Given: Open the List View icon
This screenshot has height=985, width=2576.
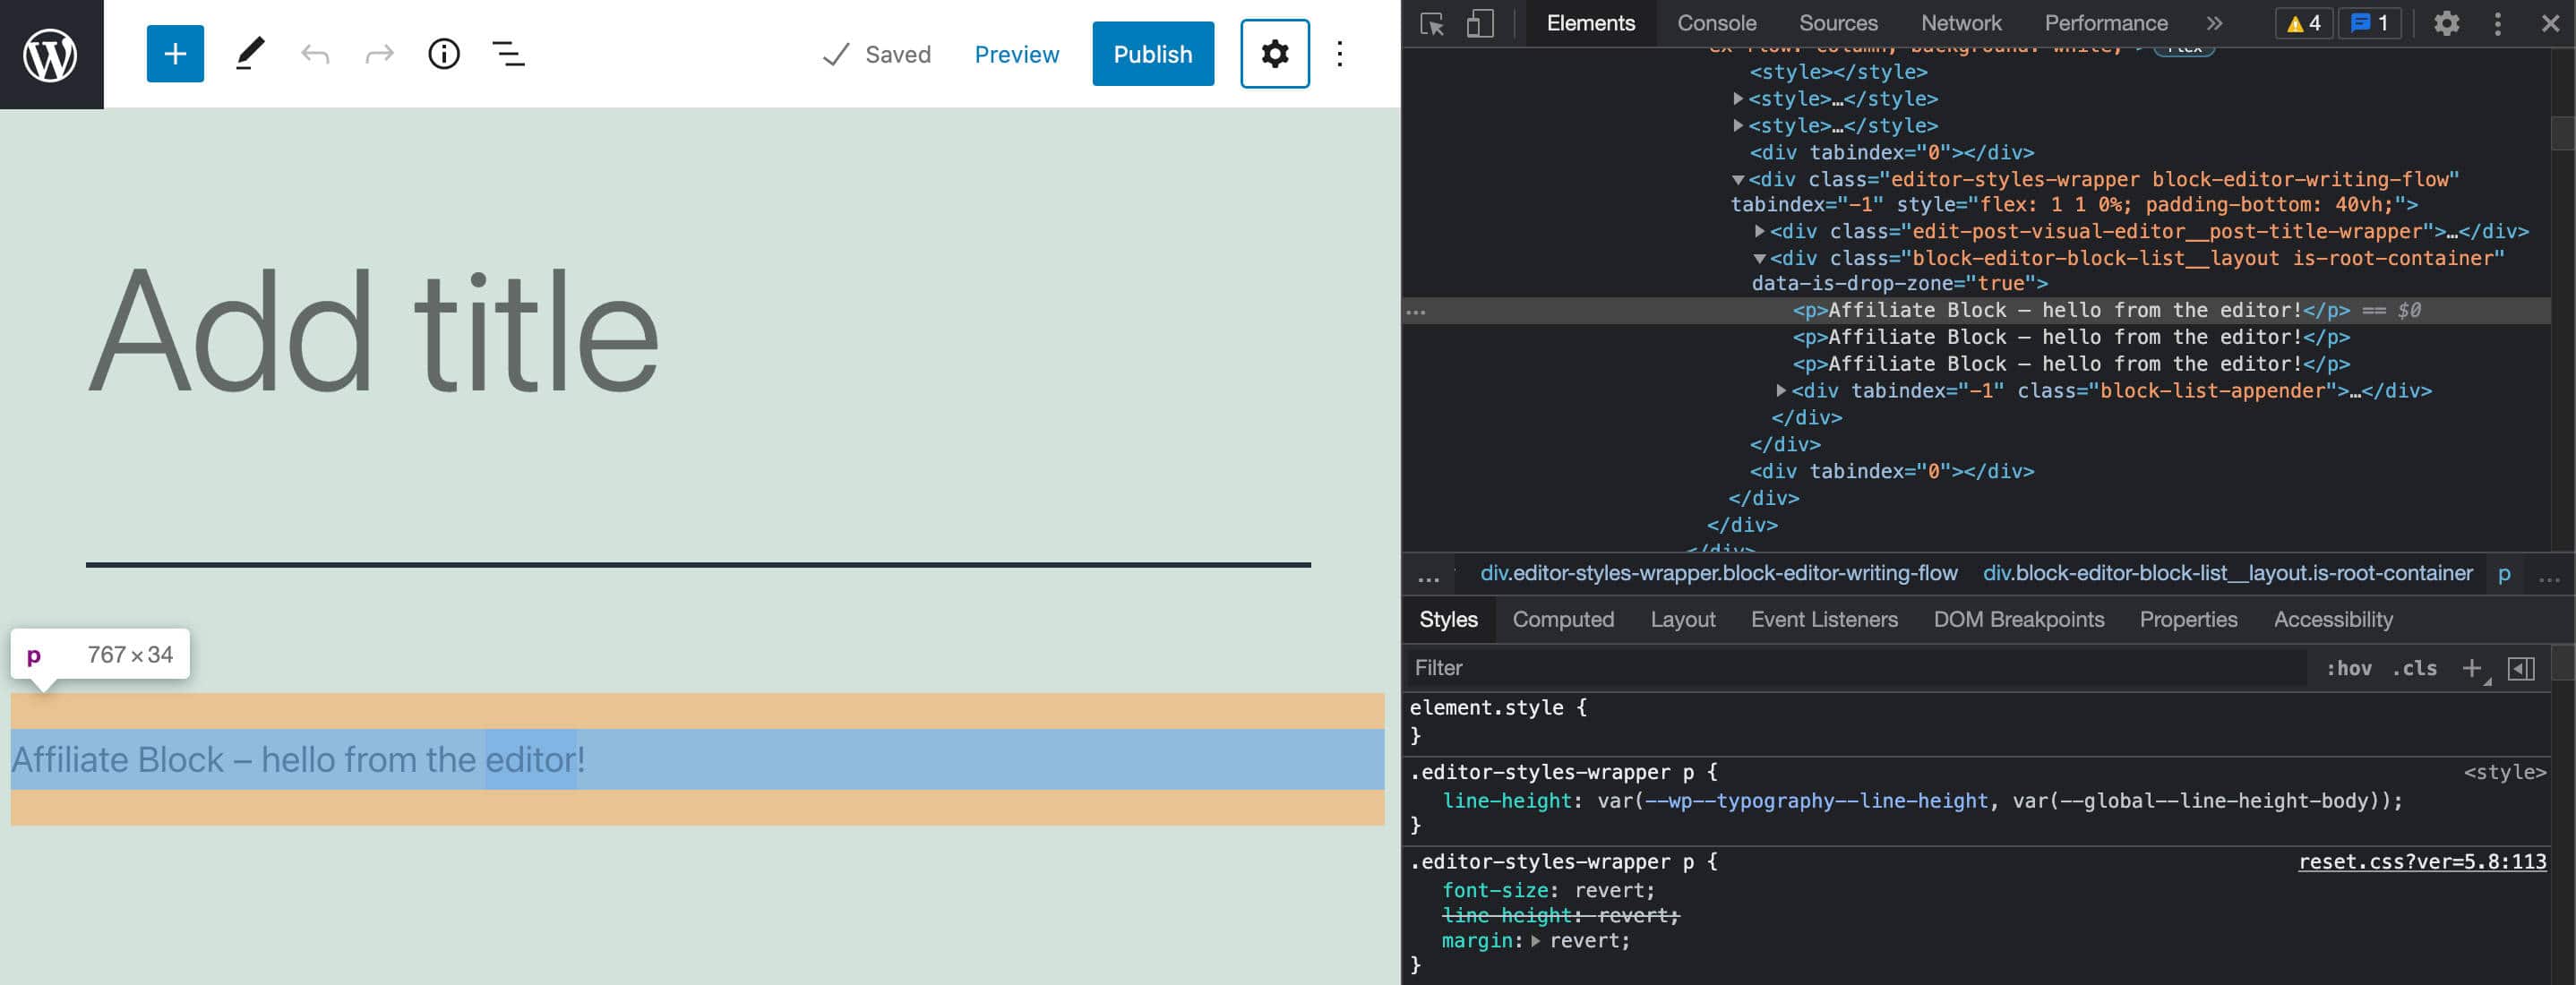Looking at the screenshot, I should pyautogui.click(x=508, y=54).
